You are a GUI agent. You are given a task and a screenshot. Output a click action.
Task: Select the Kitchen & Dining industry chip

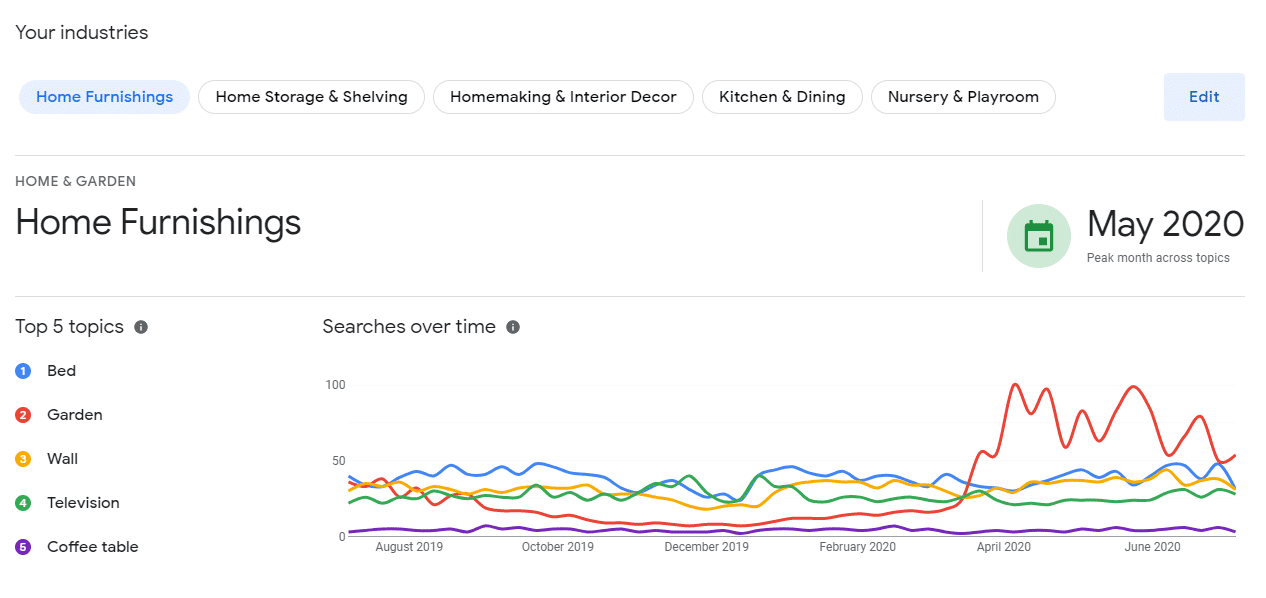click(x=782, y=97)
